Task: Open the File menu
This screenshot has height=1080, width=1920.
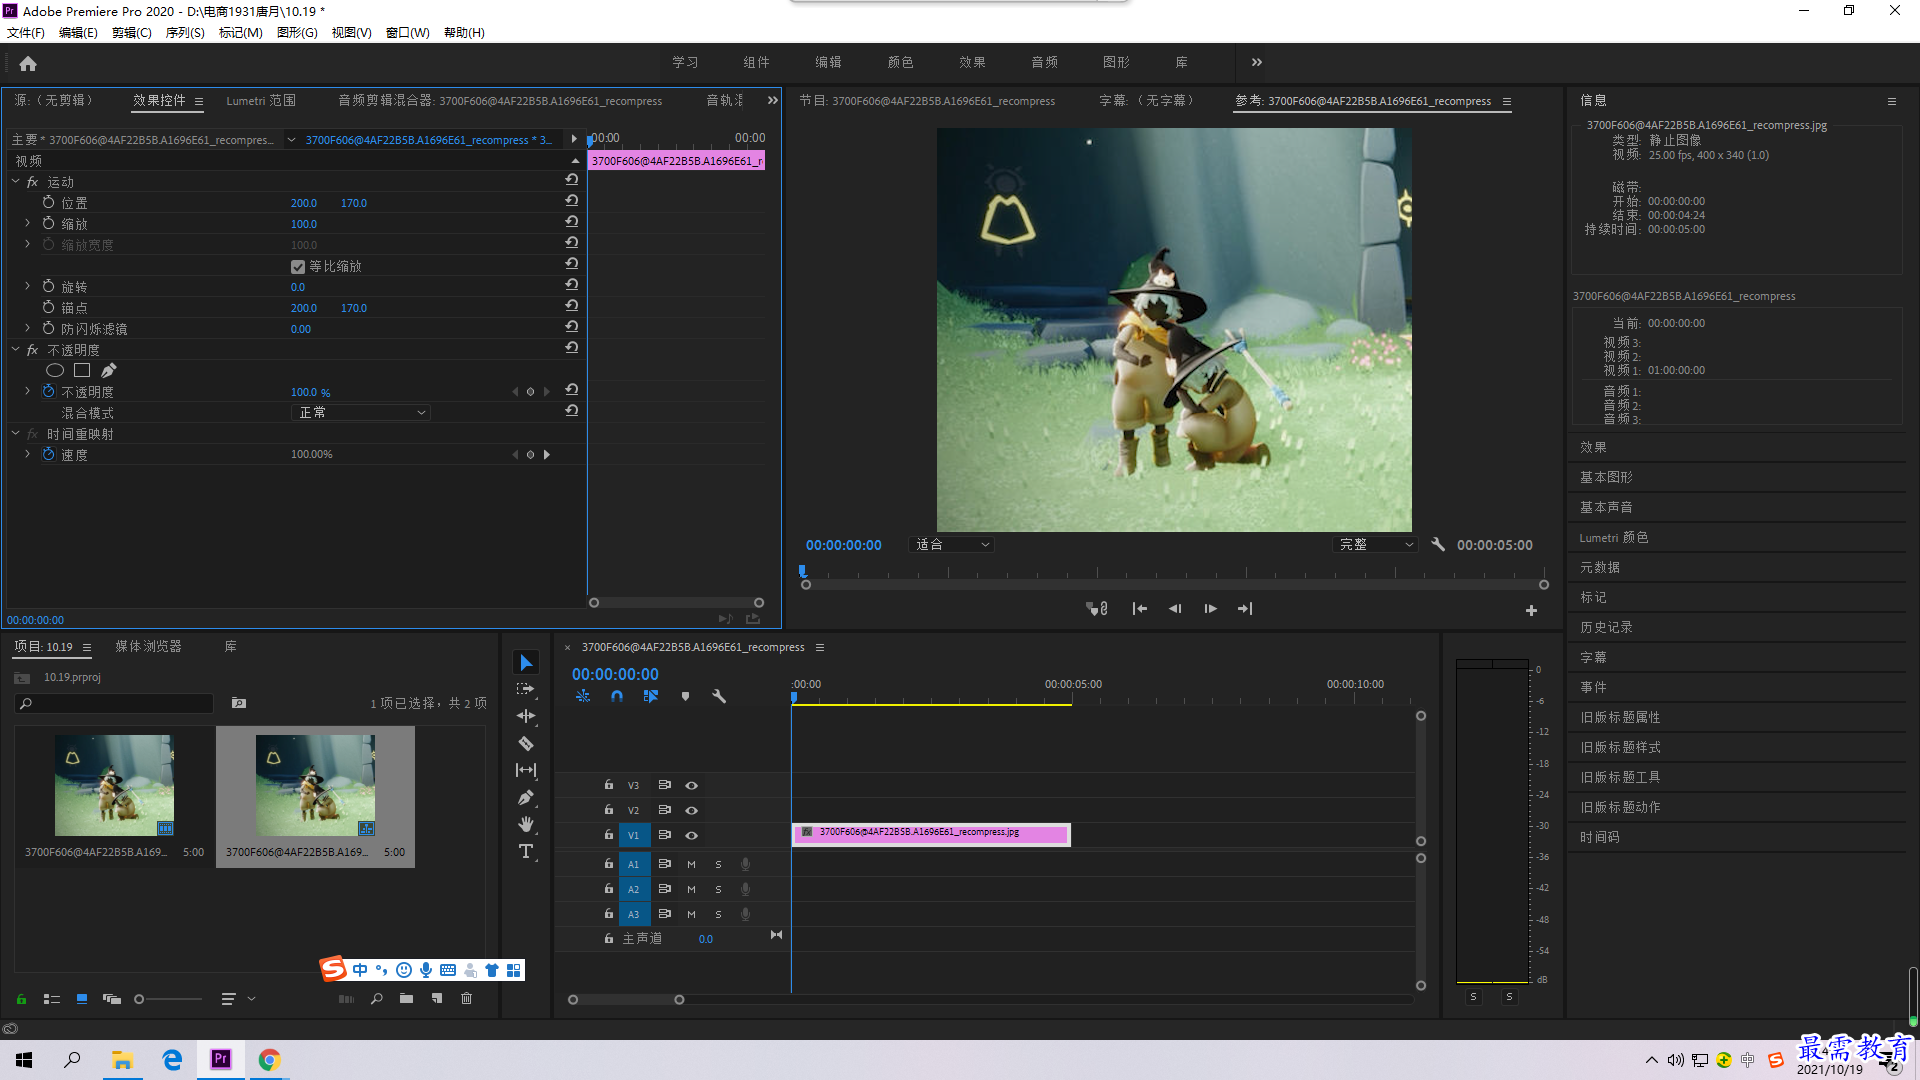Action: click(26, 33)
